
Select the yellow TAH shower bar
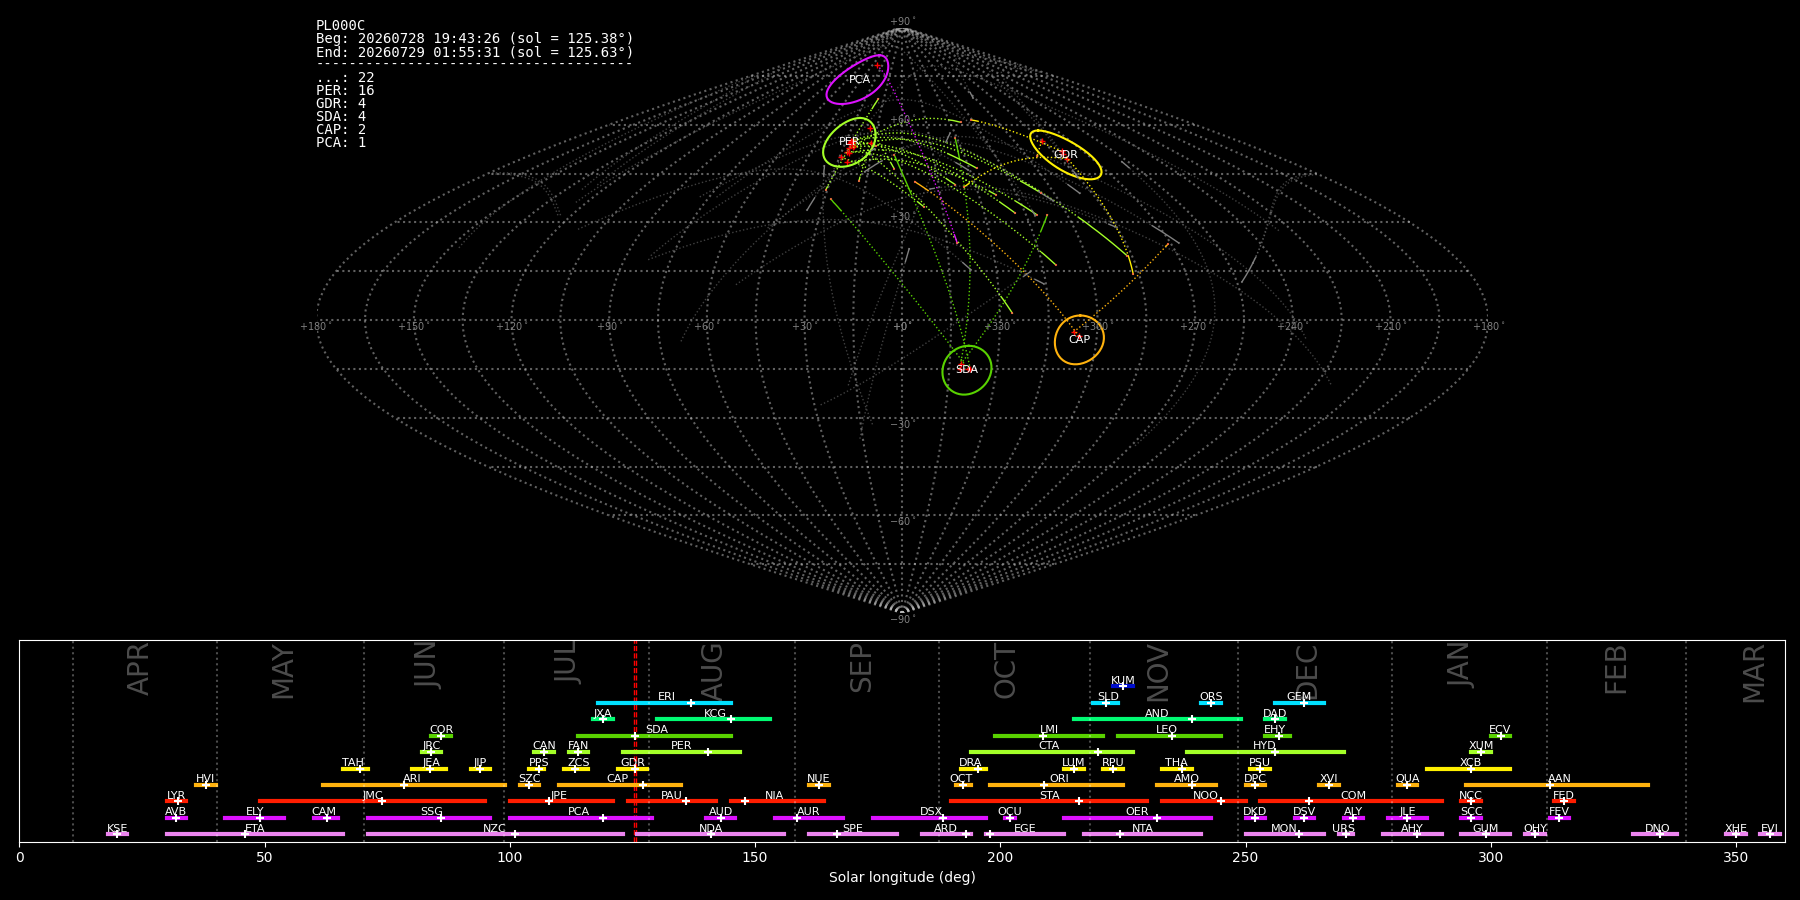pos(355,769)
